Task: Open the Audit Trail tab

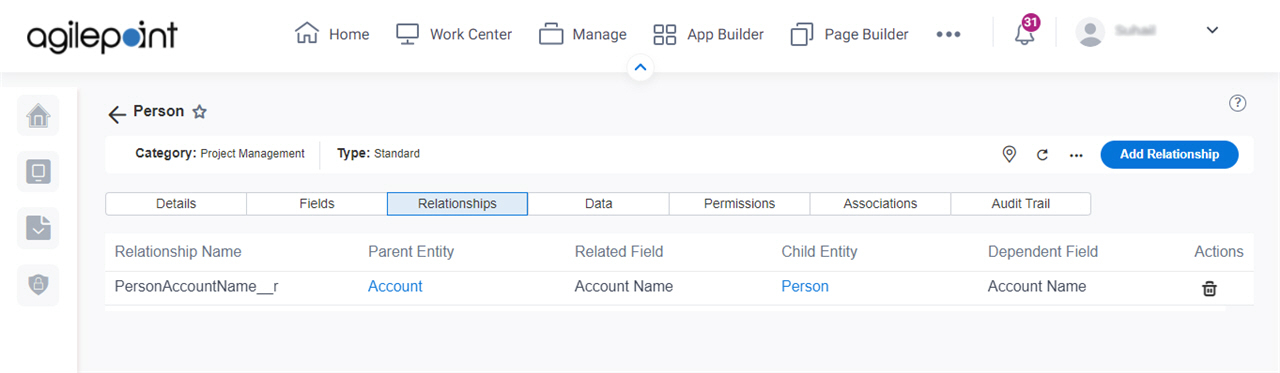Action: [x=1021, y=203]
